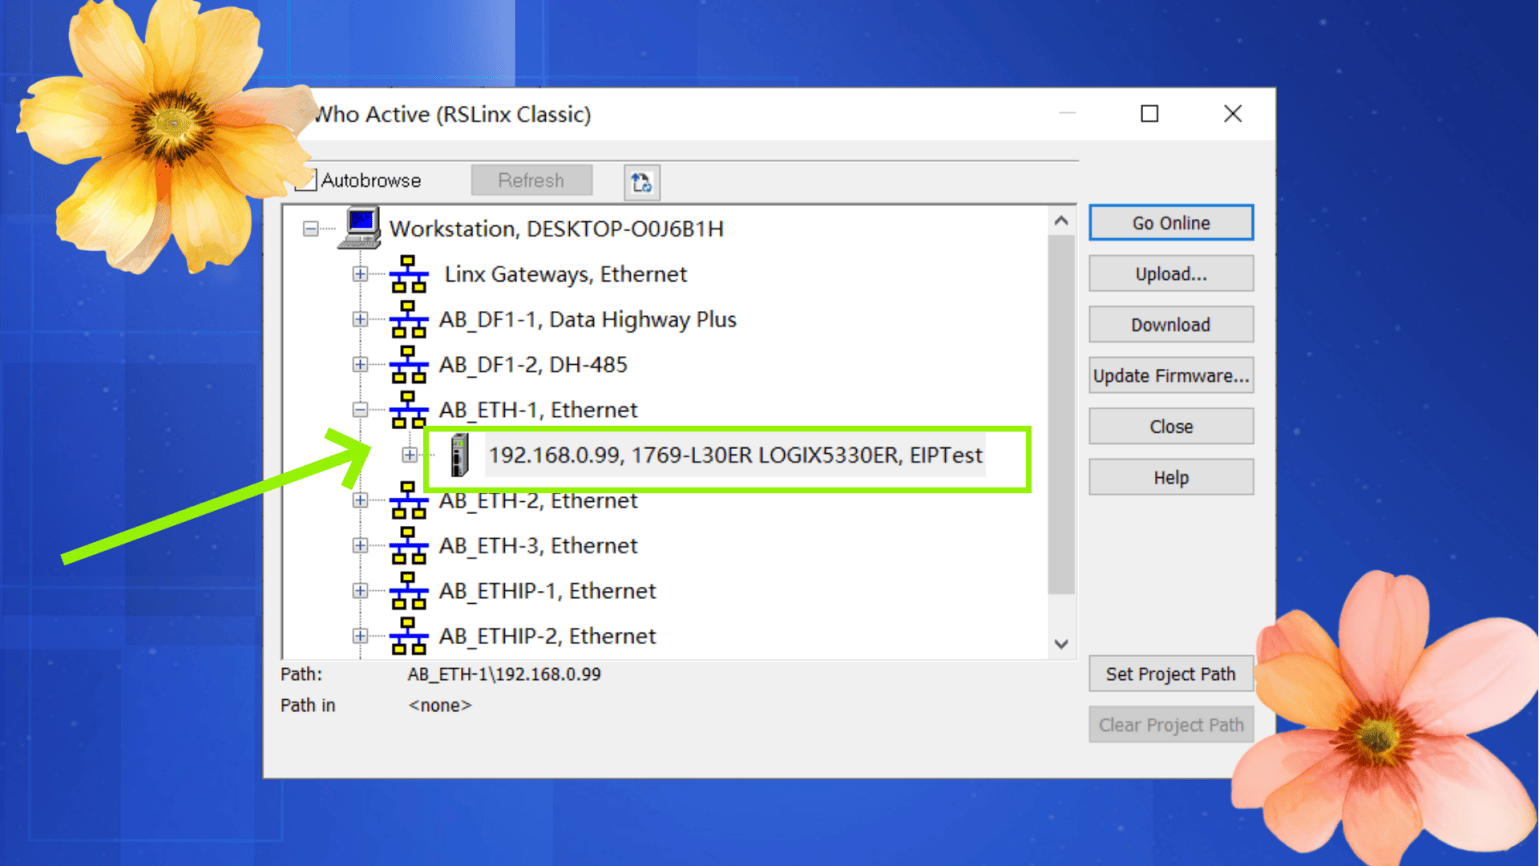Open the Update Firmware... dialog
This screenshot has height=866, width=1539.
(x=1171, y=376)
